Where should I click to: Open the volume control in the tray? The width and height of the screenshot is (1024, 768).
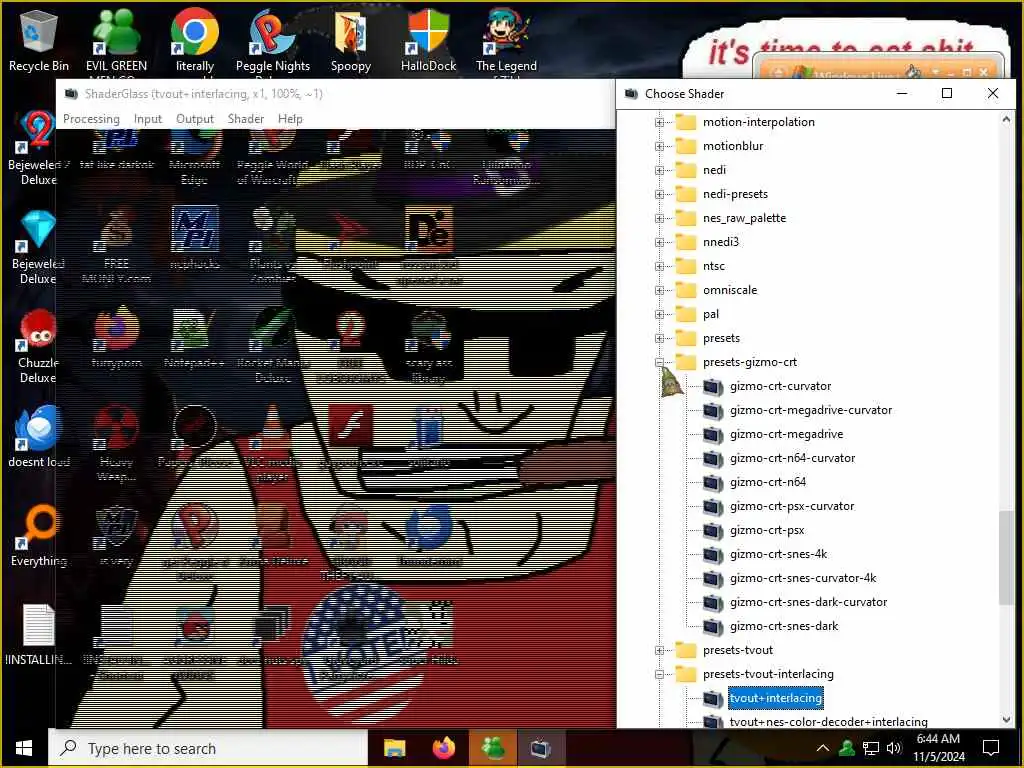[895, 748]
